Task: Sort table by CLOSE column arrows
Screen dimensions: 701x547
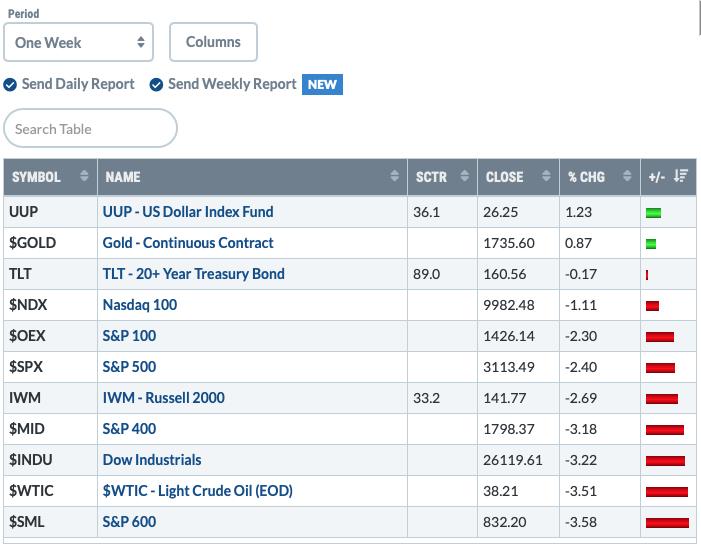Action: 546,176
